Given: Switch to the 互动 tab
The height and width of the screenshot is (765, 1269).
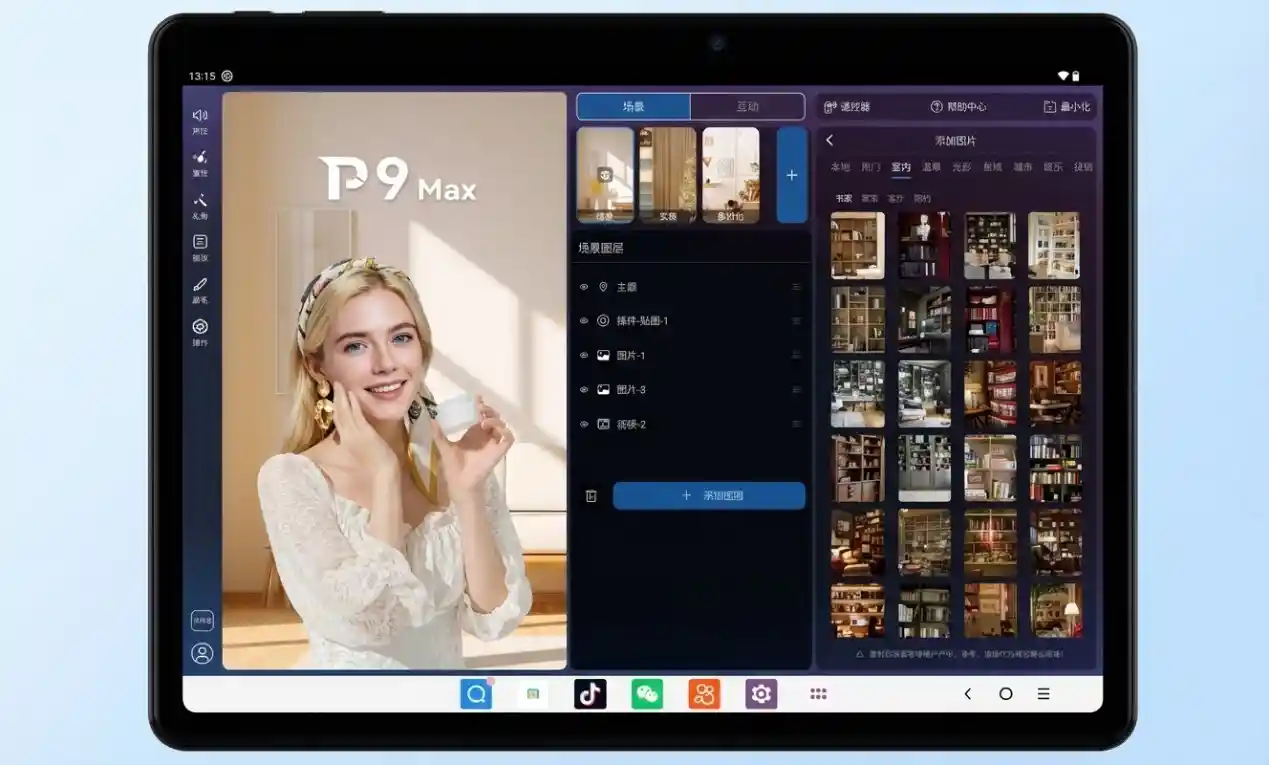Looking at the screenshot, I should [747, 107].
